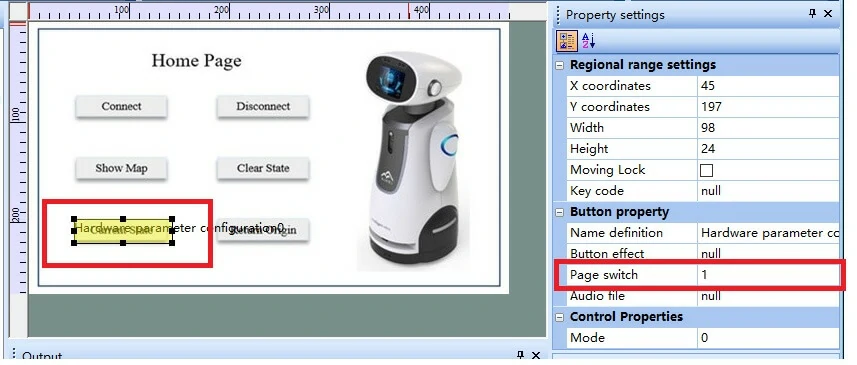This screenshot has height=365, width=857.
Task: Edit the Height value 24
Action: click(768, 149)
